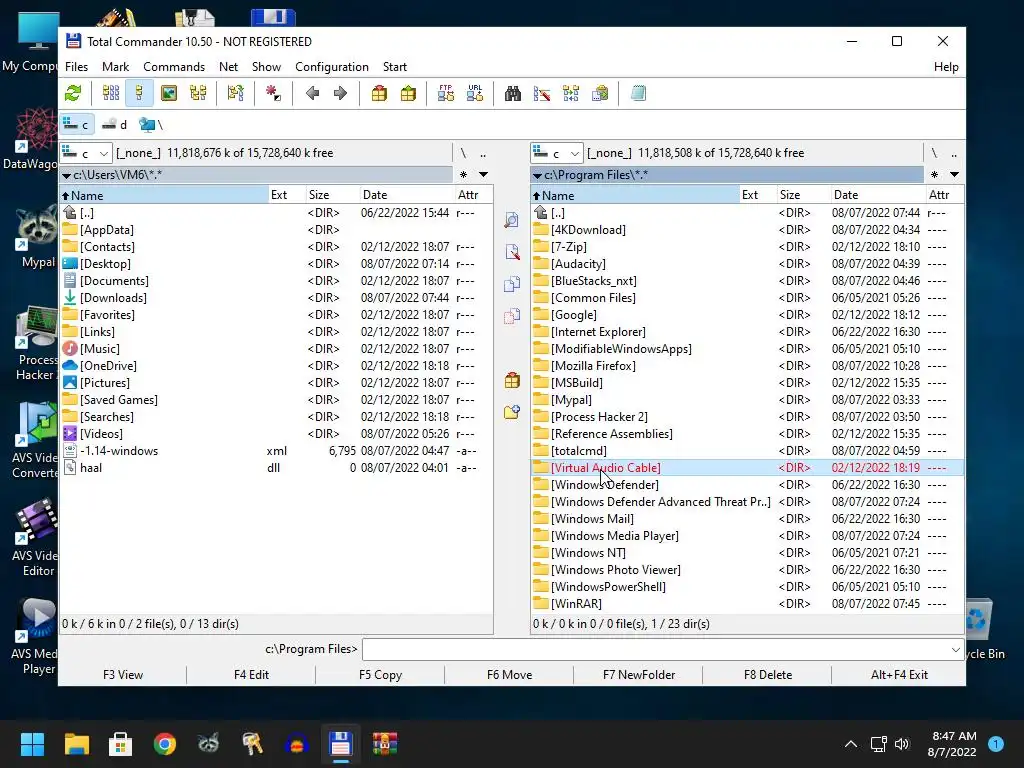Select the -1.14-windows xml file
This screenshot has width=1024, height=768.
point(276,451)
